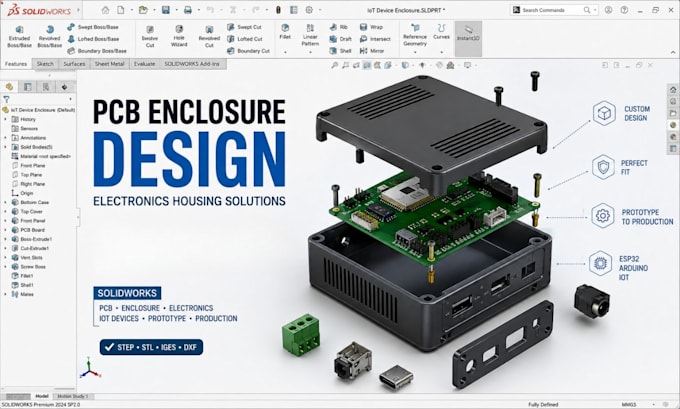680x409 pixels.
Task: Select the Revolved Cut tool
Action: click(209, 36)
